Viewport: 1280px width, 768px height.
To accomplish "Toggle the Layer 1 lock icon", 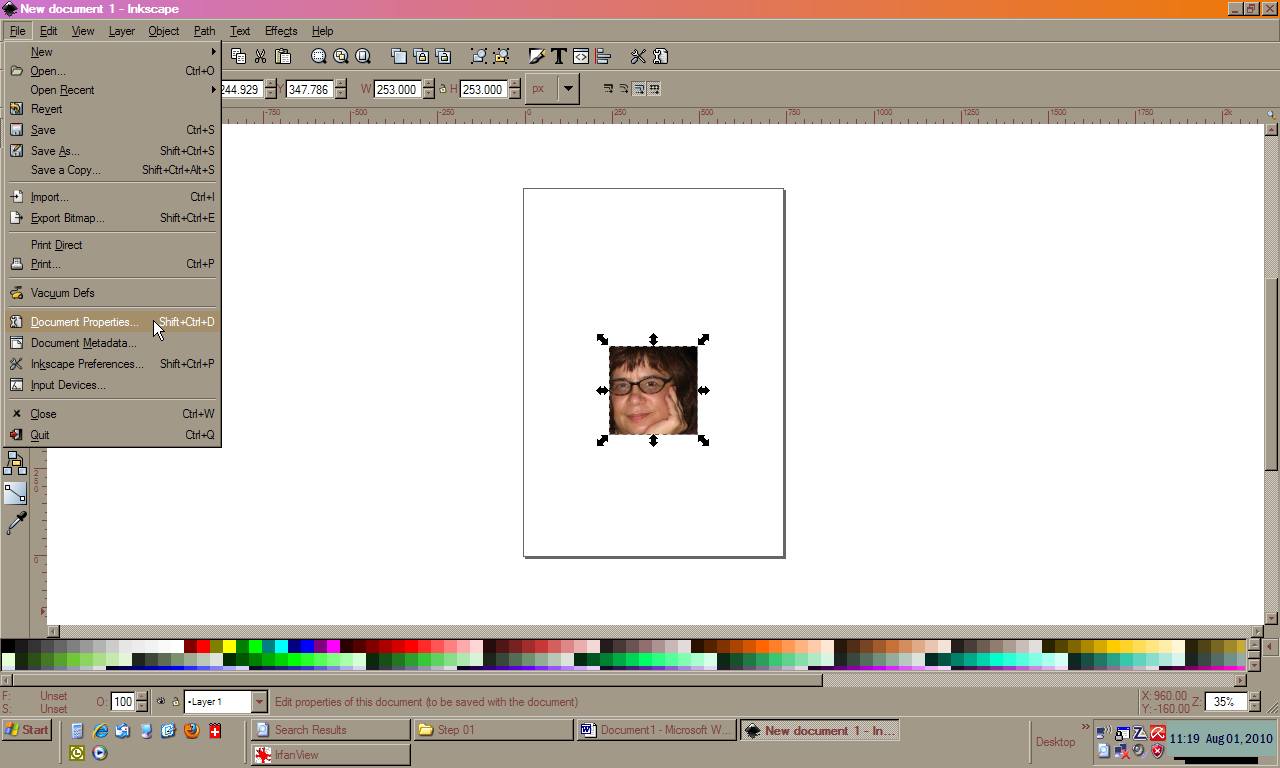I will click(175, 701).
